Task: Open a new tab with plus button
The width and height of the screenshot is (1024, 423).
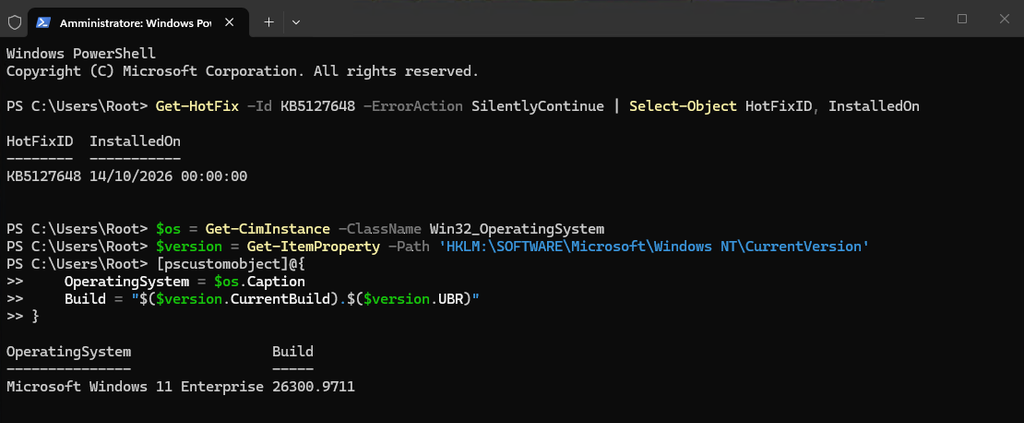Action: pos(268,22)
